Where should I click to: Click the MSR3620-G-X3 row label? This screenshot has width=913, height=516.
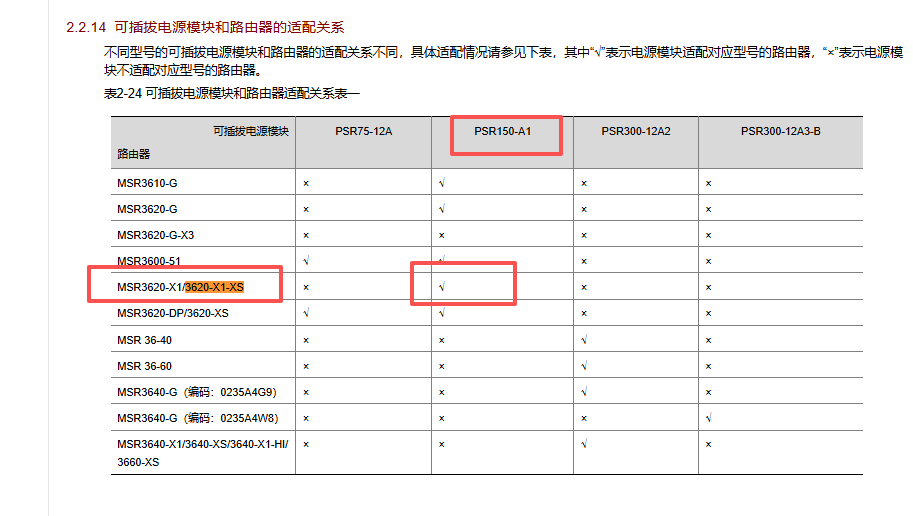click(155, 235)
